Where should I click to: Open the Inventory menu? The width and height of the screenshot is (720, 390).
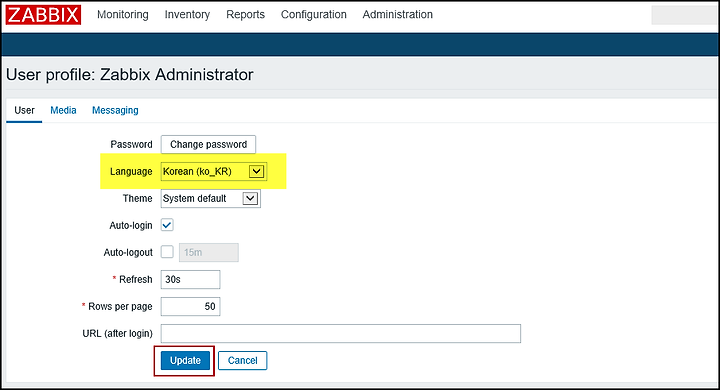pyautogui.click(x=187, y=15)
